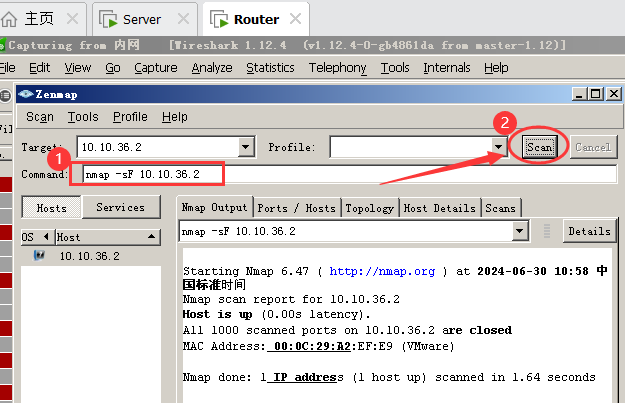Close the Router VM tab
The image size is (625, 403).
tap(295, 18)
